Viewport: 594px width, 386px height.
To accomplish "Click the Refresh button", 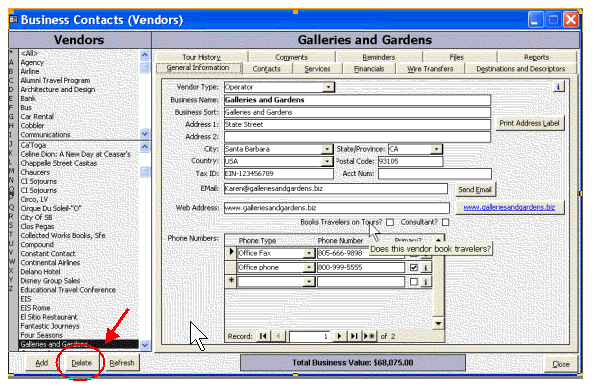I will click(122, 363).
